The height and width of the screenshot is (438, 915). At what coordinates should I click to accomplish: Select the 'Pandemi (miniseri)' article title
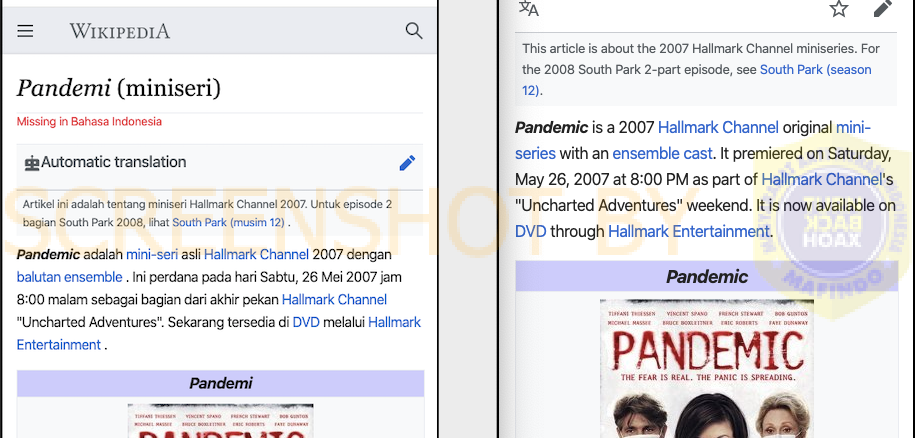(x=119, y=89)
